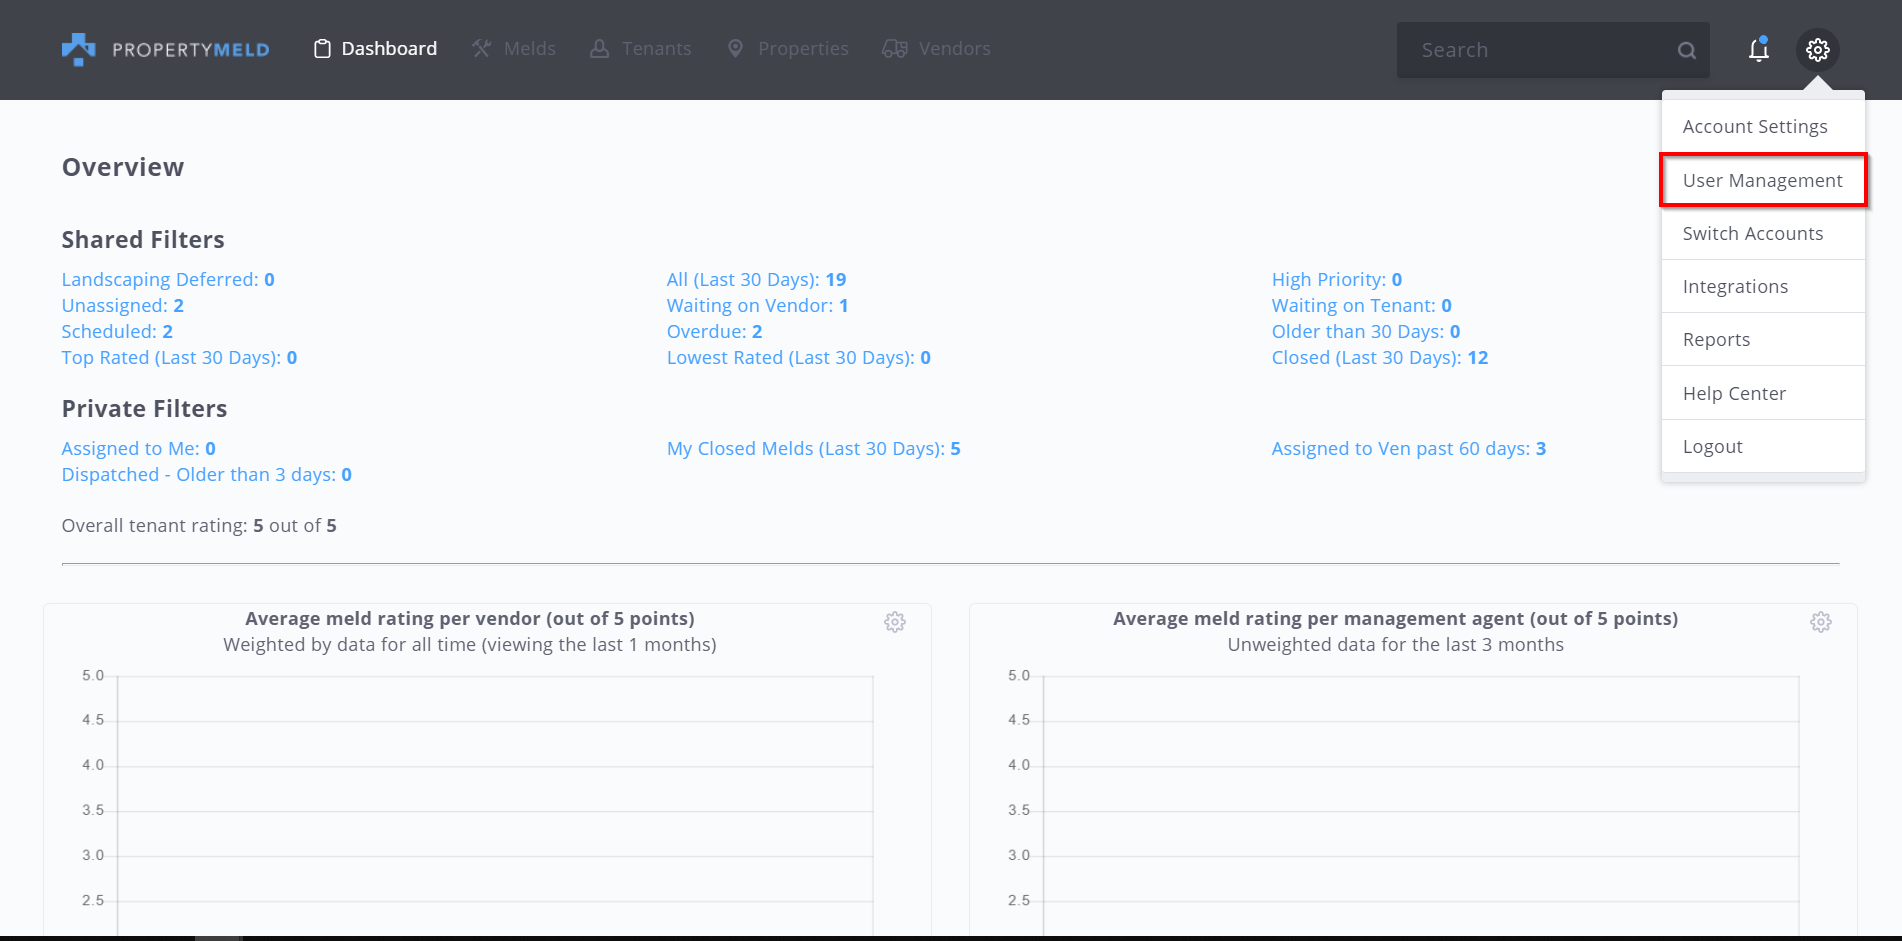The height and width of the screenshot is (941, 1902).
Task: Open Closed (Last 30 Days) filter link
Action: click(x=1379, y=358)
